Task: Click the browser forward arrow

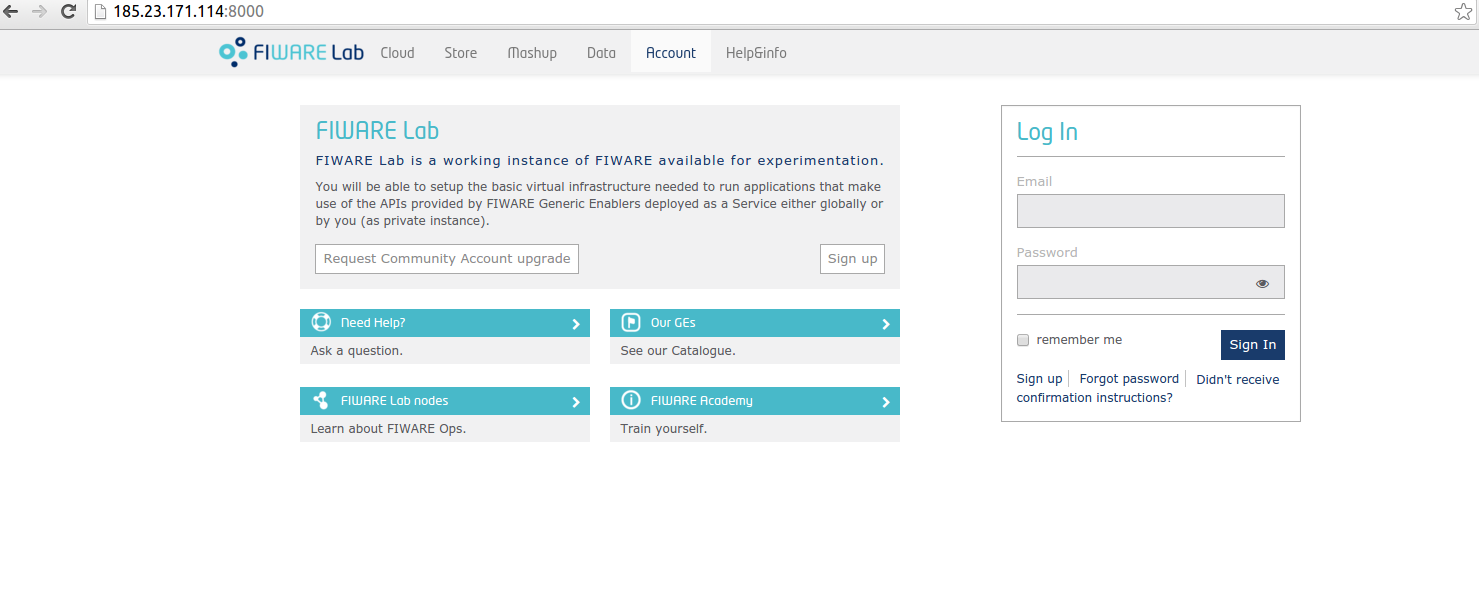Action: pyautogui.click(x=40, y=12)
